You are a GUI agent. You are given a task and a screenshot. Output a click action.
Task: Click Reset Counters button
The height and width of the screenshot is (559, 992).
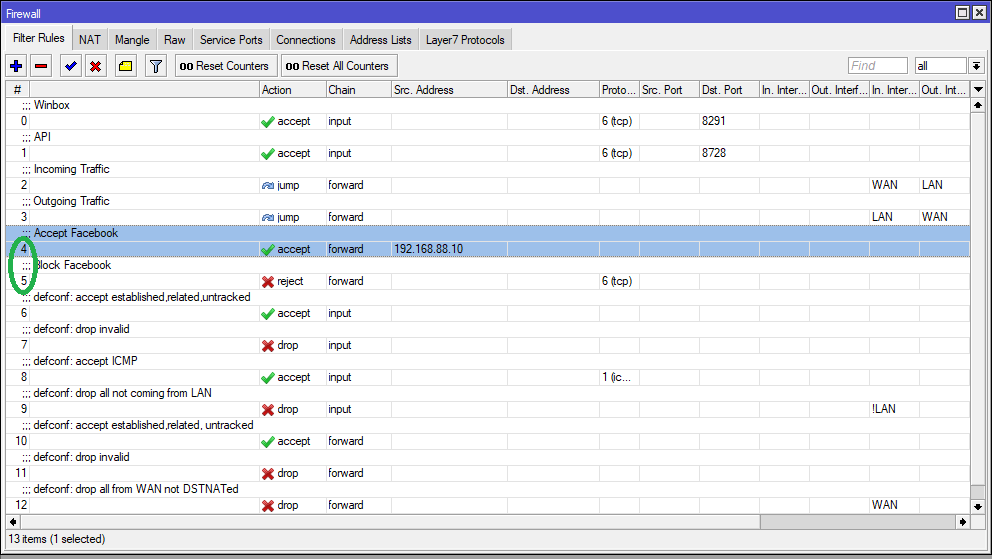coord(224,66)
